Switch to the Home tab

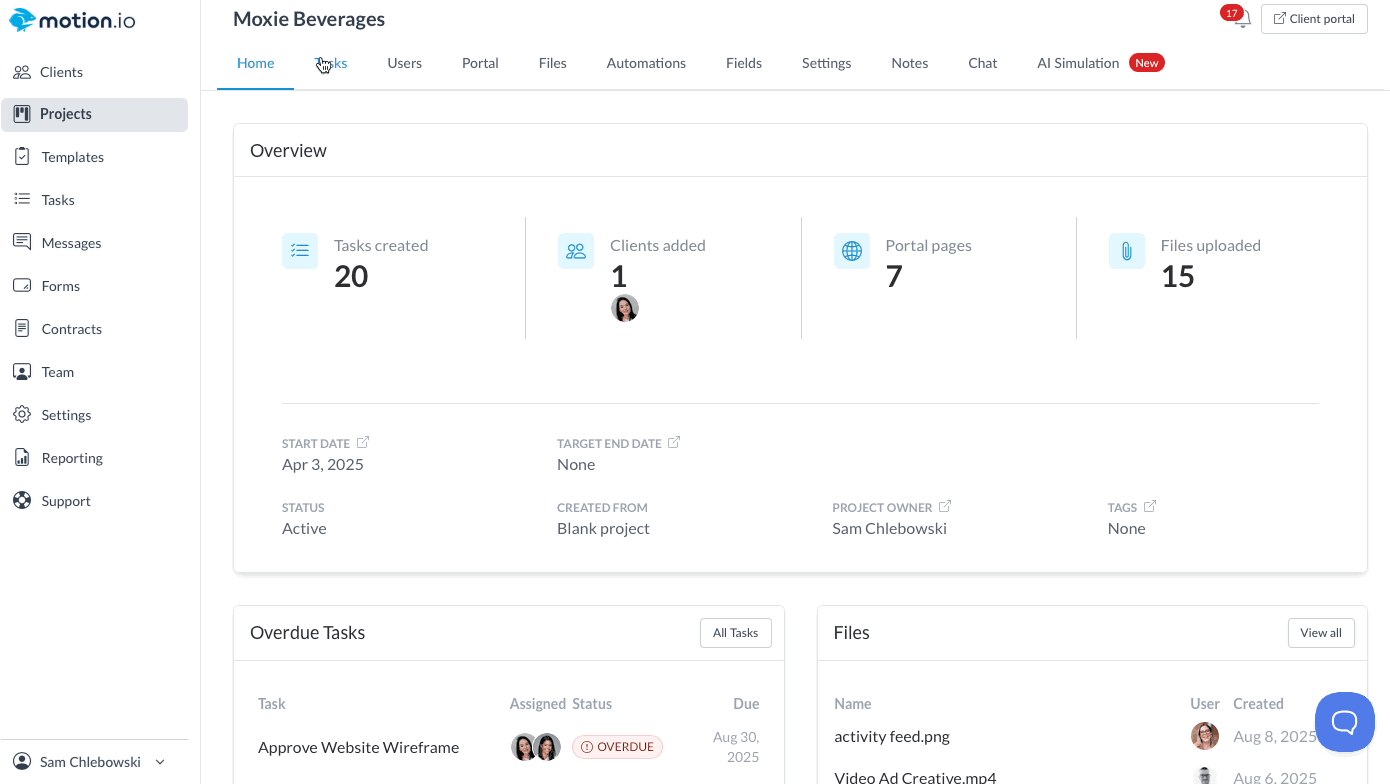(256, 63)
